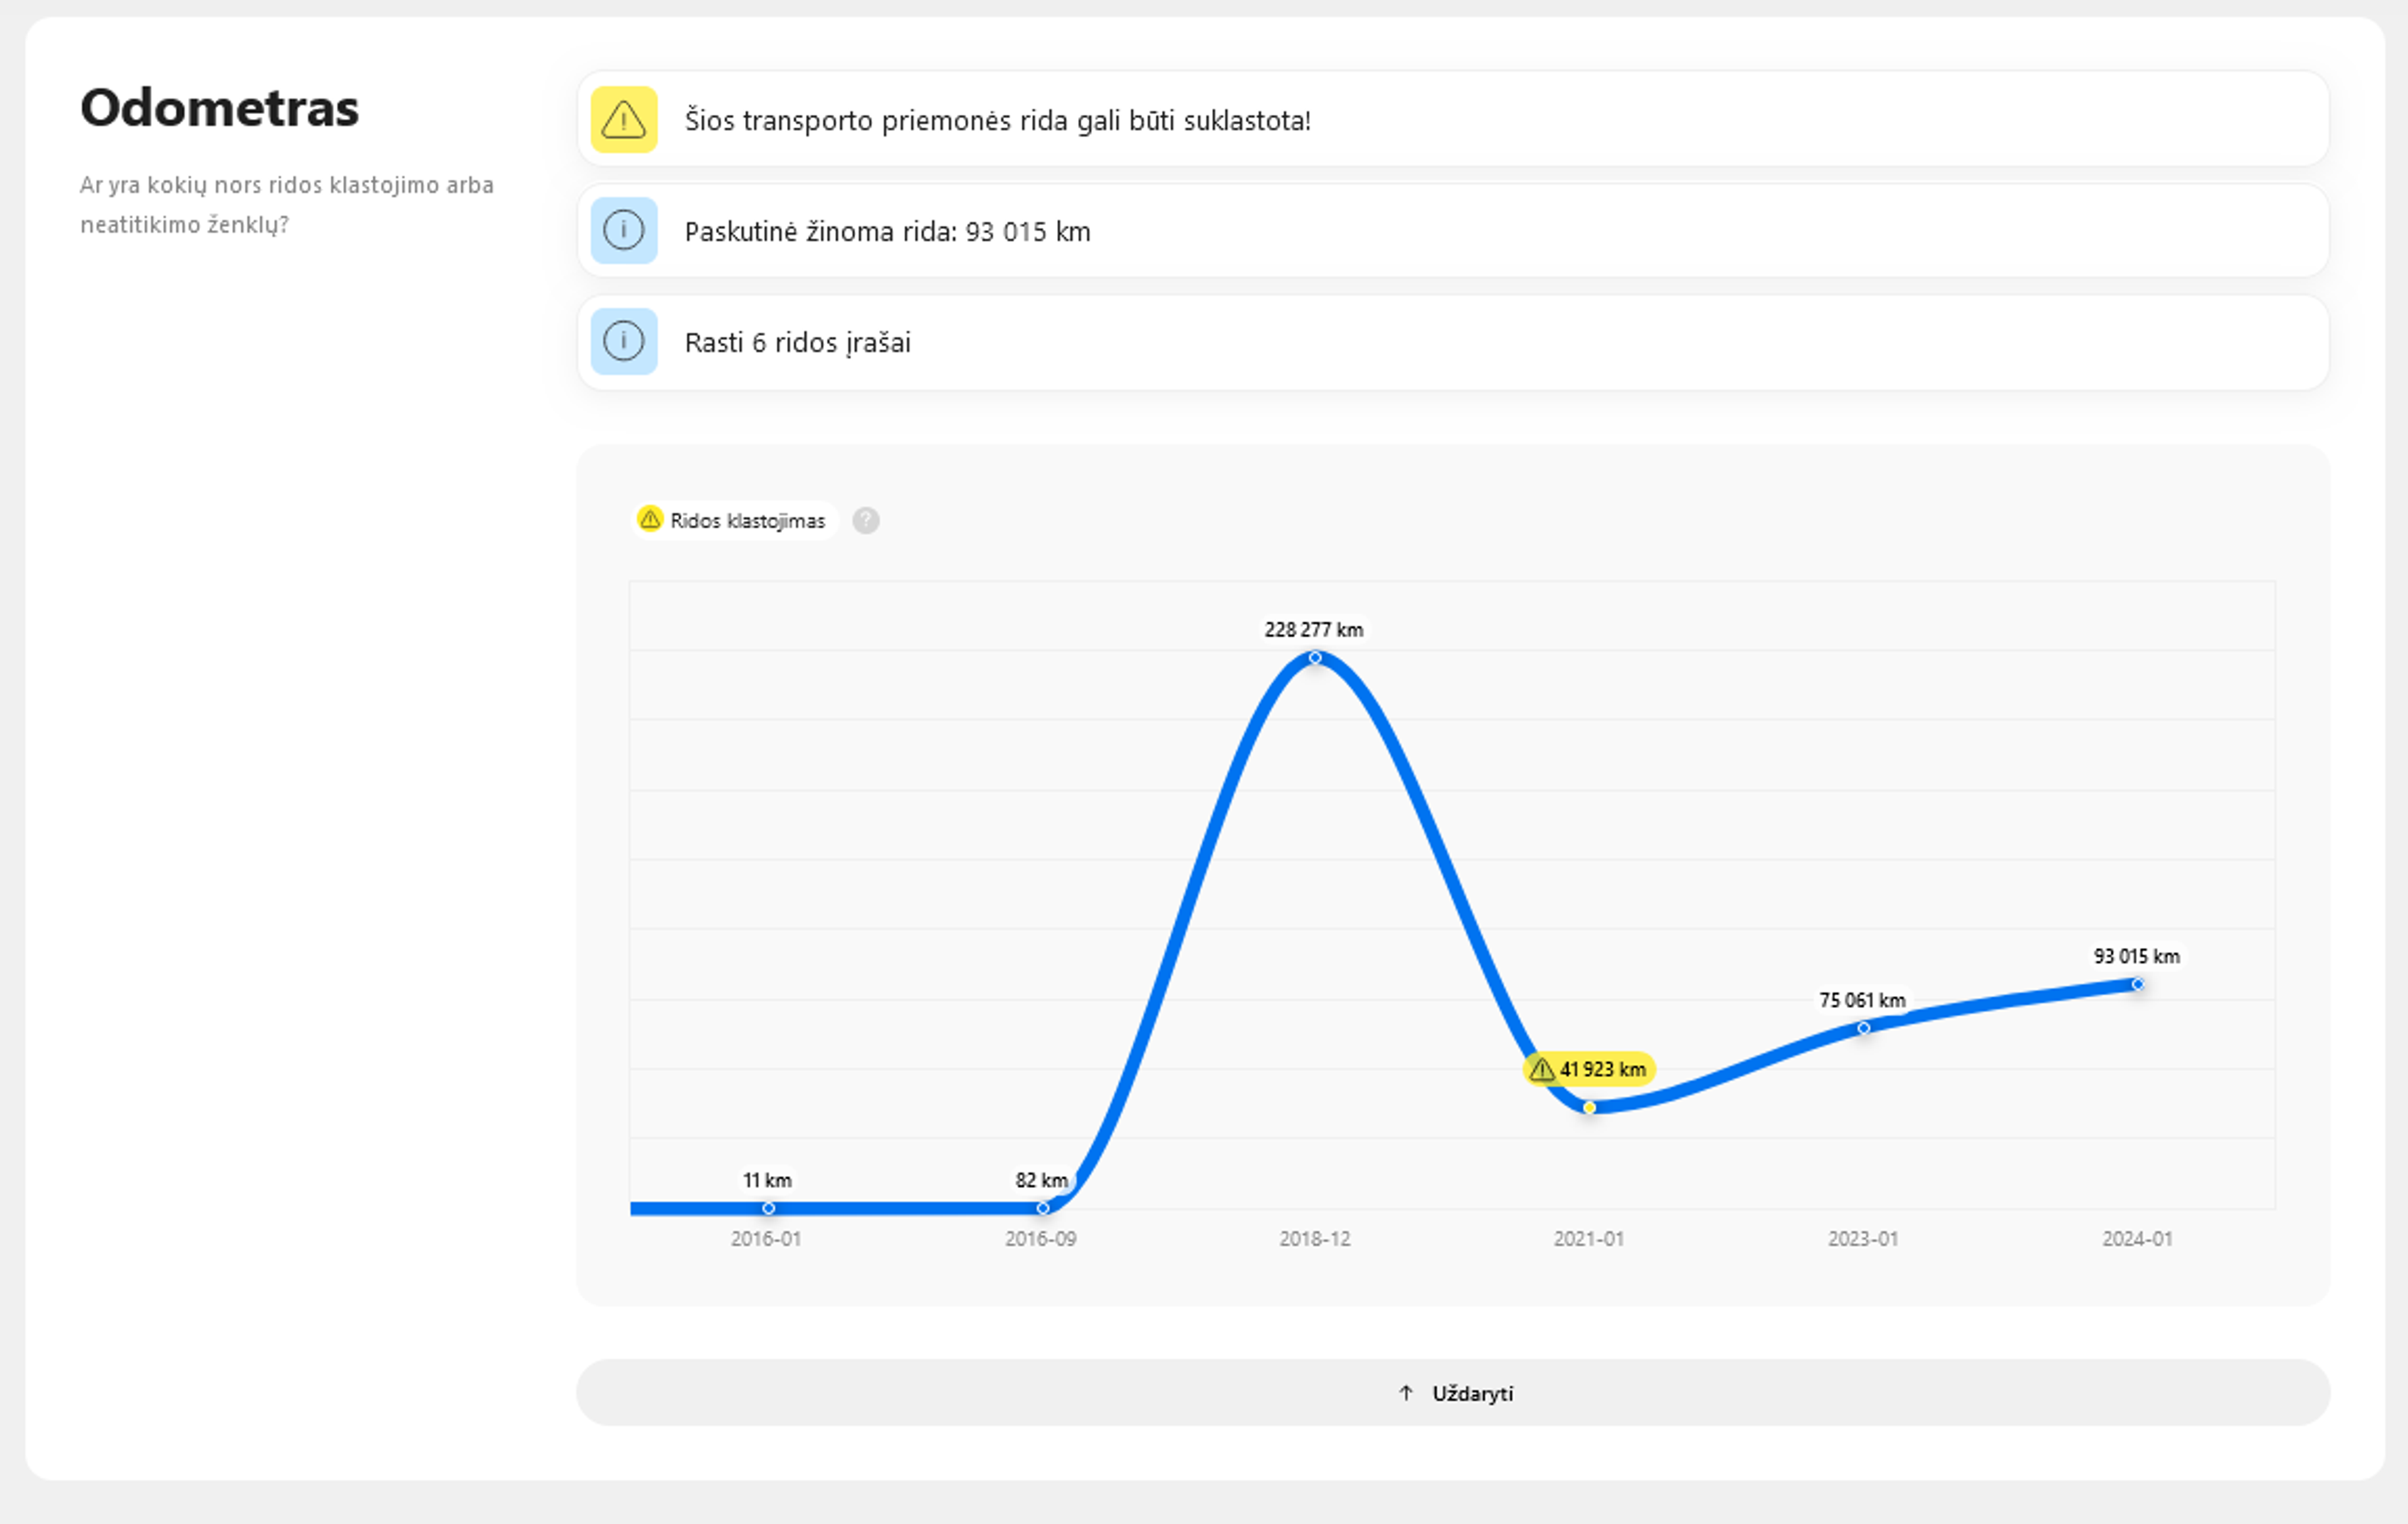The width and height of the screenshot is (2408, 1524).
Task: Click the Odometras section heading
Action: [x=219, y=107]
